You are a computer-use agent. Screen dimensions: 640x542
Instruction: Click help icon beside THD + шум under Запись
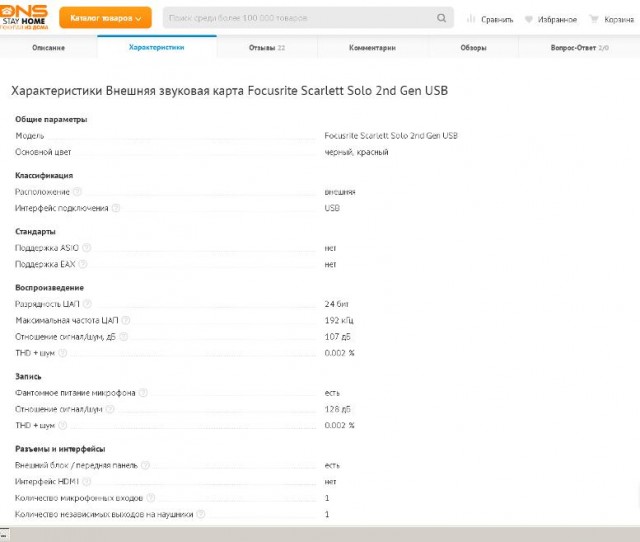[x=62, y=425]
